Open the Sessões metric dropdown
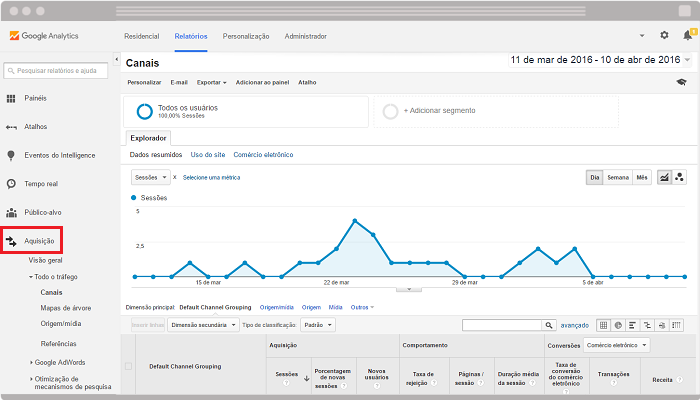 coord(150,177)
